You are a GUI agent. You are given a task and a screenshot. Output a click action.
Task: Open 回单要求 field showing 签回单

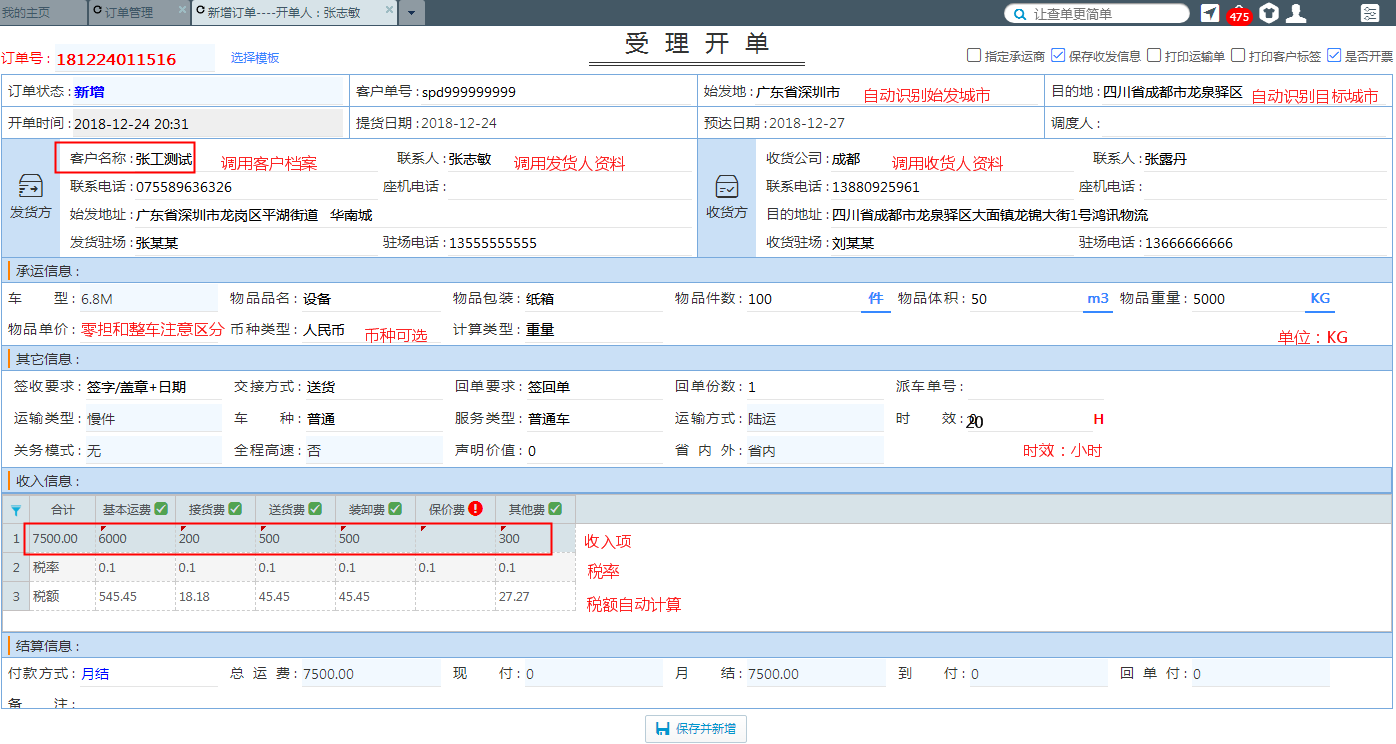click(x=594, y=387)
